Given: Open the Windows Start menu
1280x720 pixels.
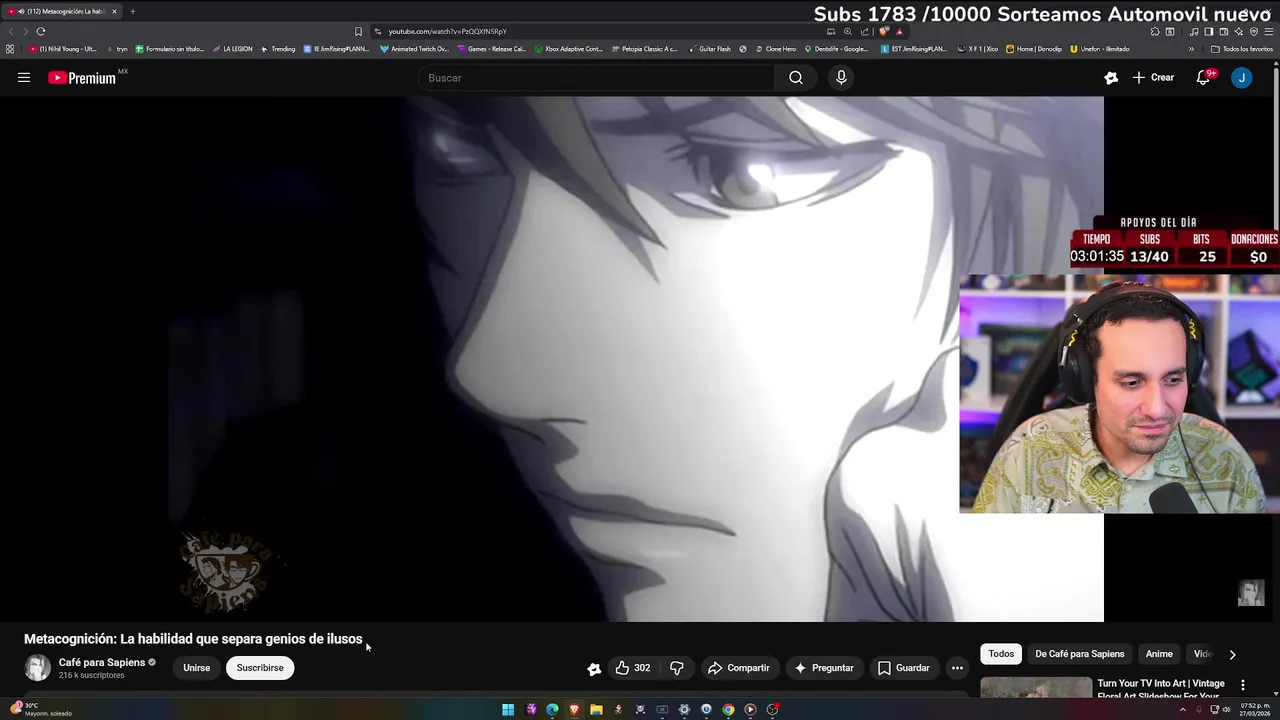Looking at the screenshot, I should (x=508, y=710).
